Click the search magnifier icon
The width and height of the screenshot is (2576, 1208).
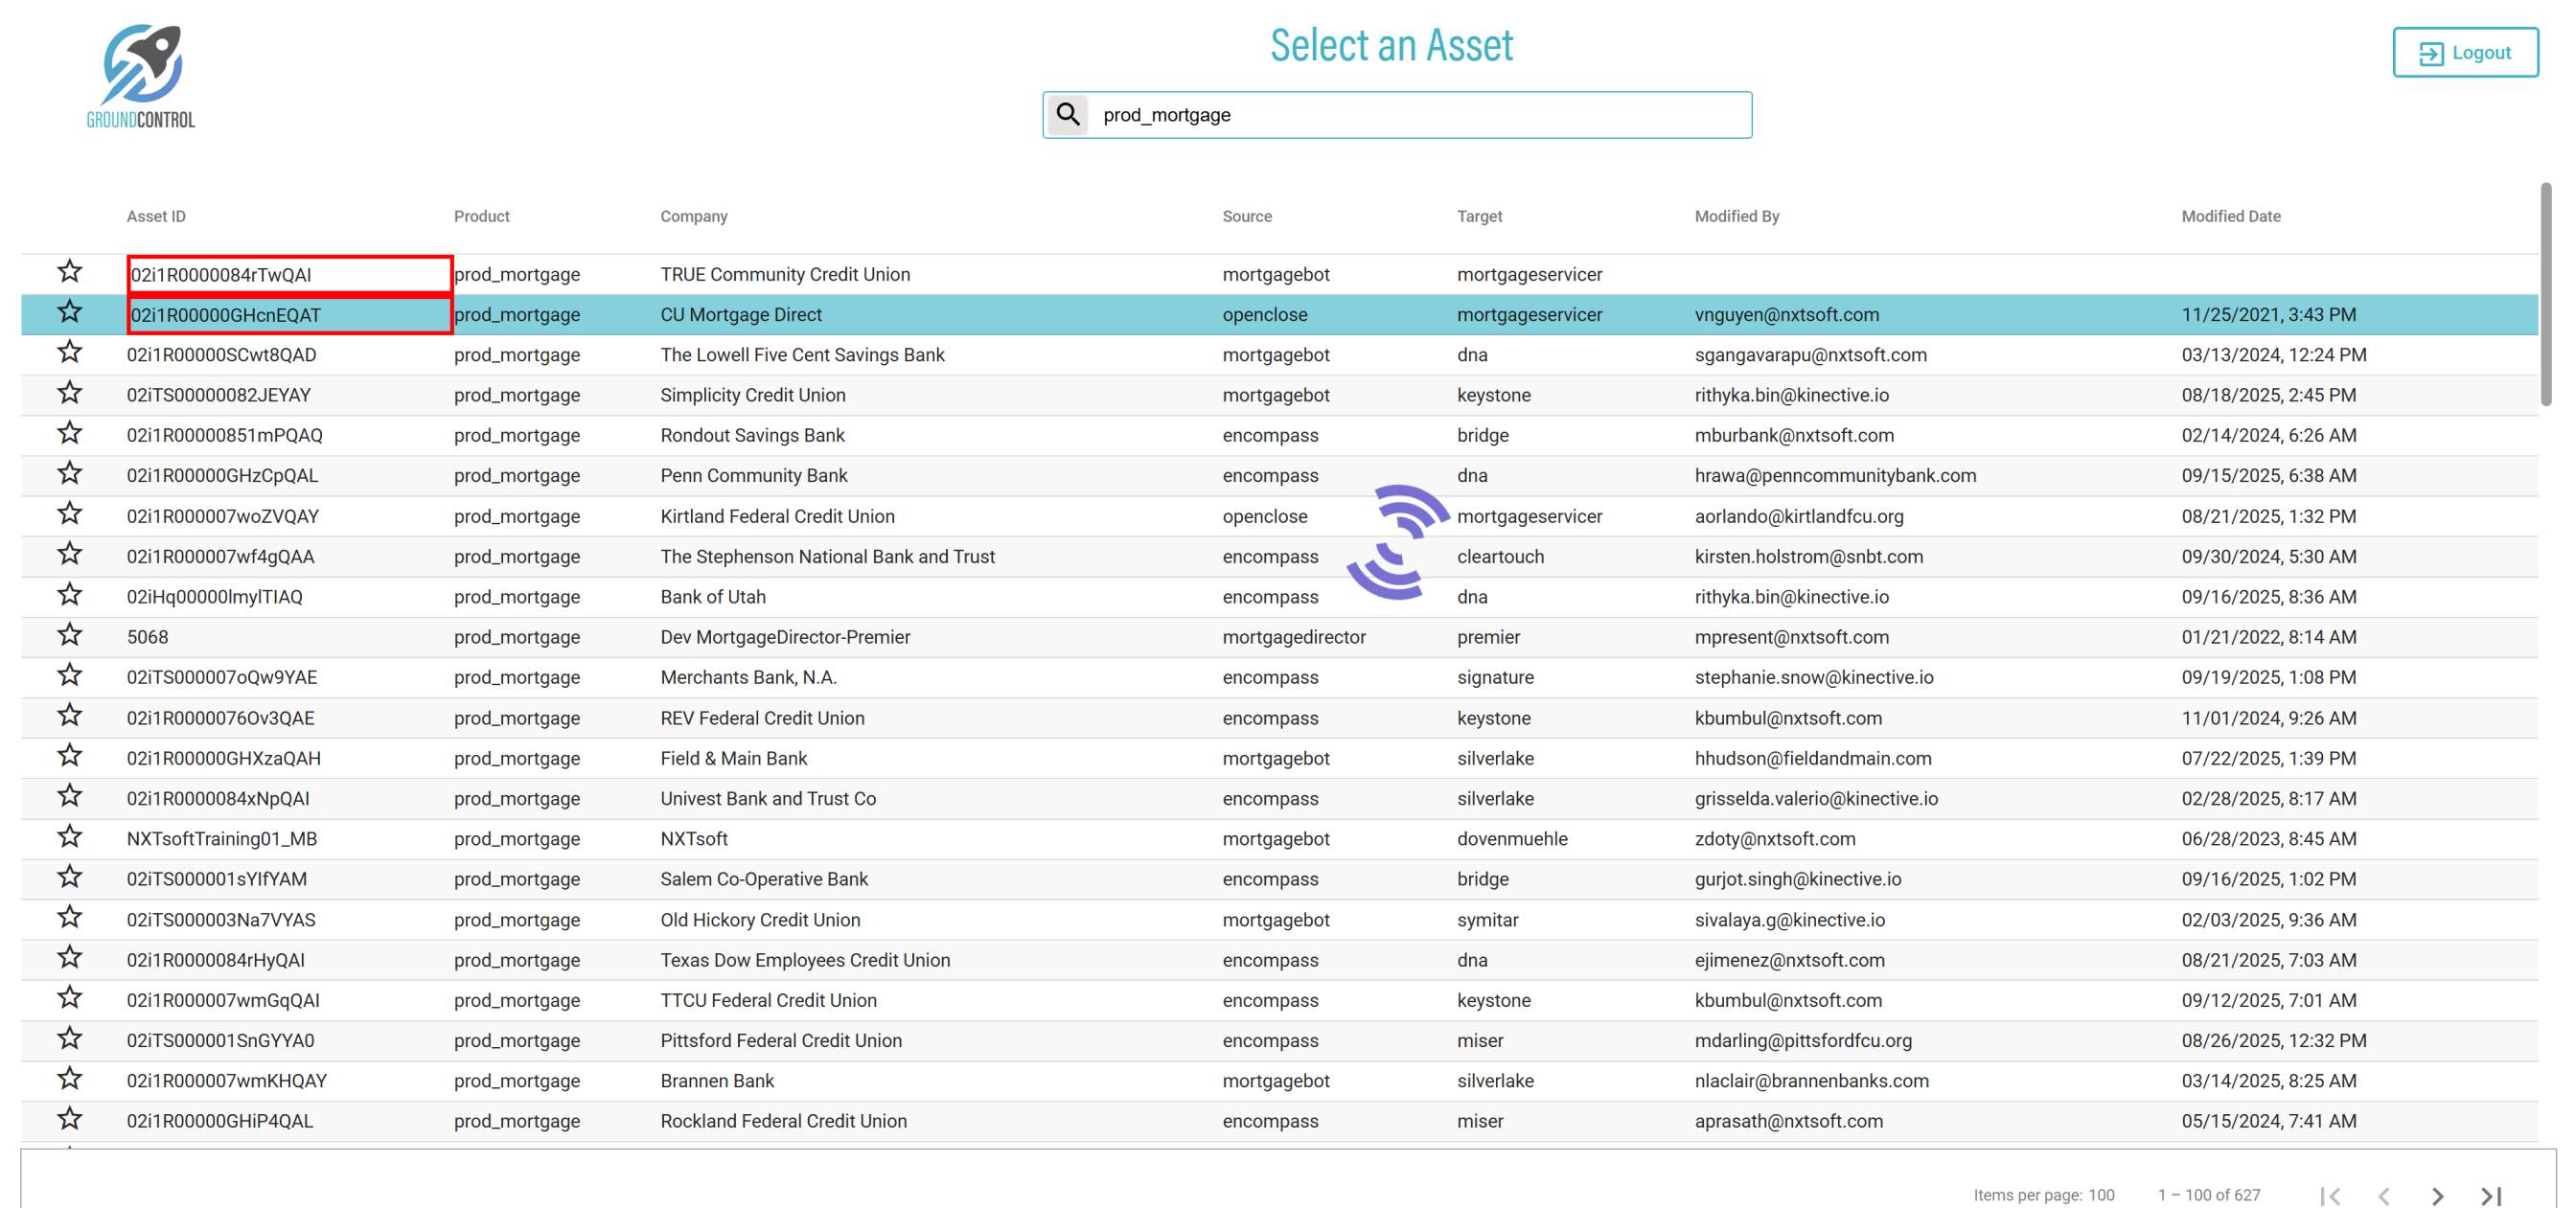coord(1068,115)
